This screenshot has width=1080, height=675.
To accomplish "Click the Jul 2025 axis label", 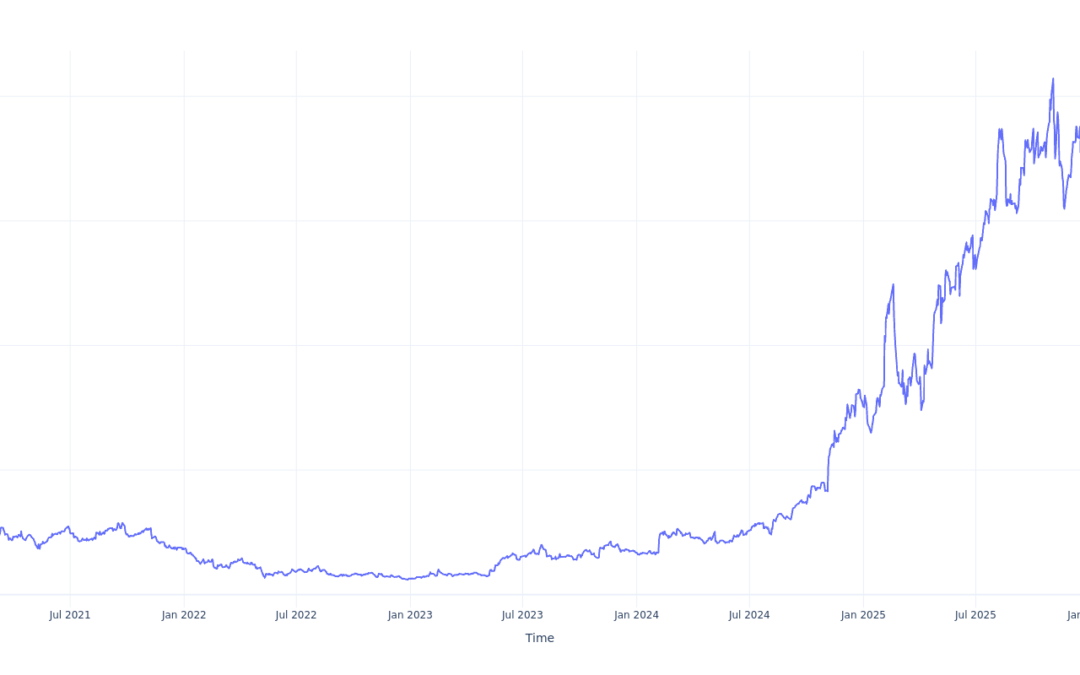I will (x=976, y=615).
